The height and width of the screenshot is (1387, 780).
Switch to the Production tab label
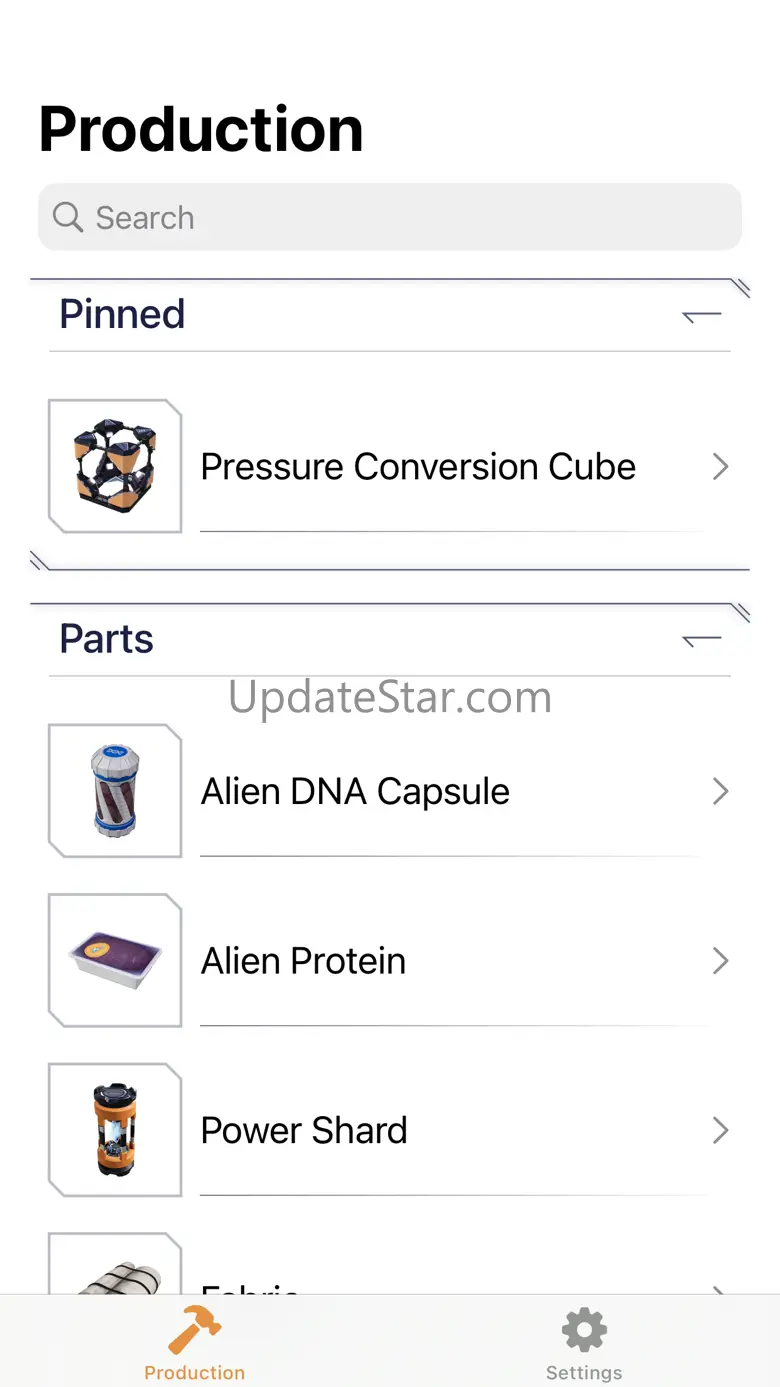(x=194, y=1372)
